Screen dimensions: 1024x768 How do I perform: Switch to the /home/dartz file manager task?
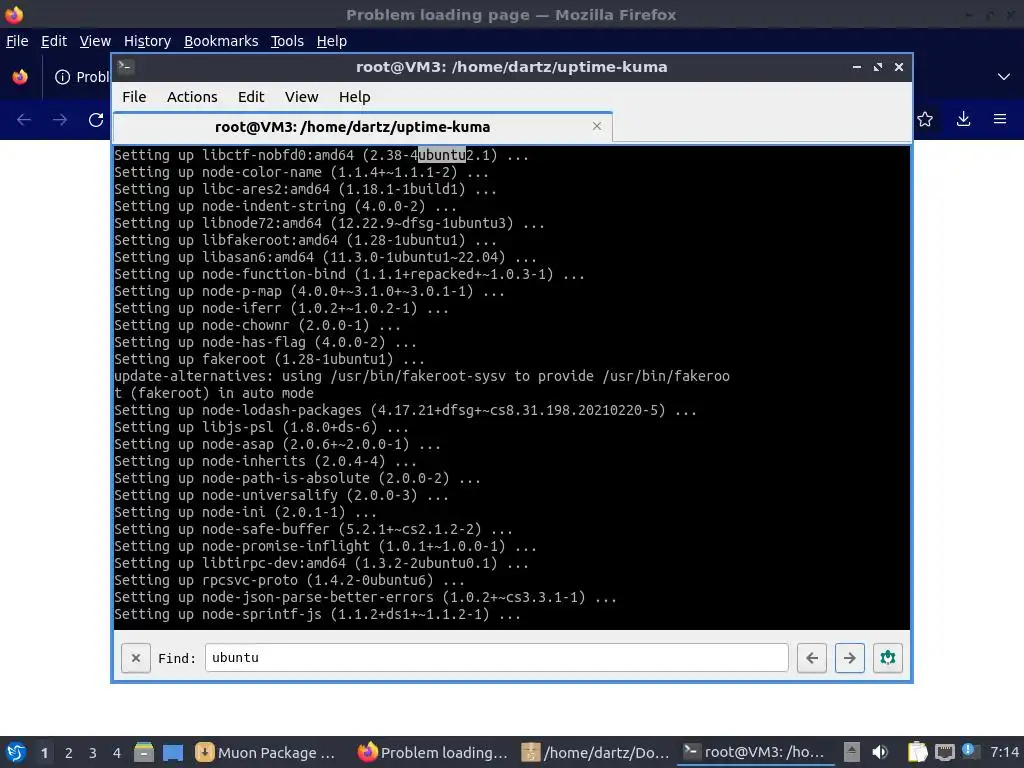click(x=596, y=752)
